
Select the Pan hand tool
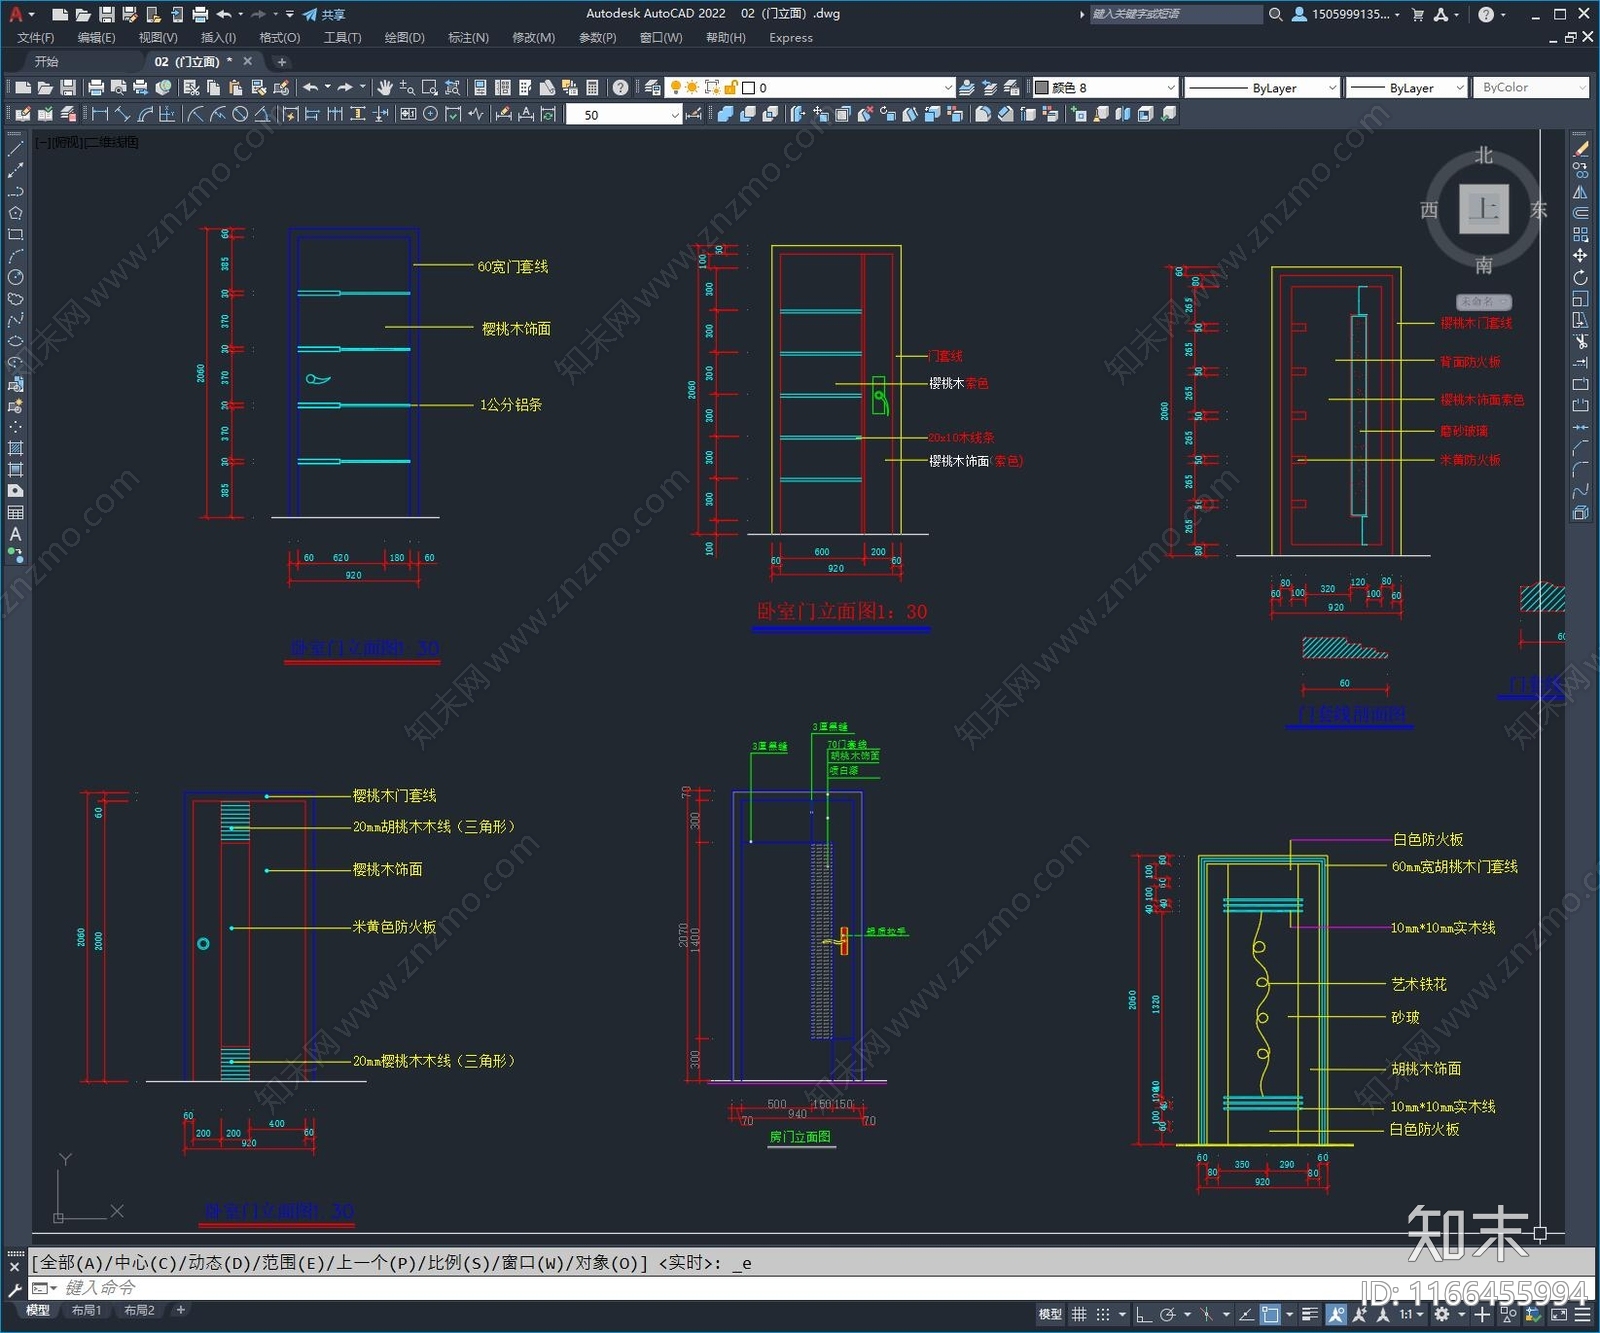click(x=385, y=88)
